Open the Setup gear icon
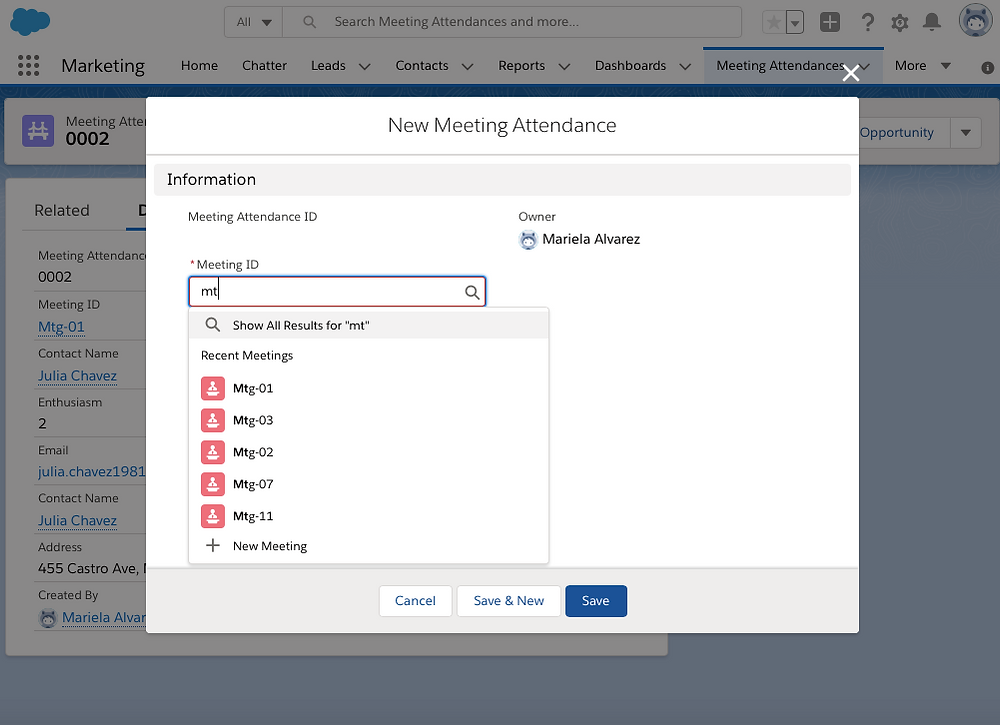1000x725 pixels. pyautogui.click(x=900, y=23)
